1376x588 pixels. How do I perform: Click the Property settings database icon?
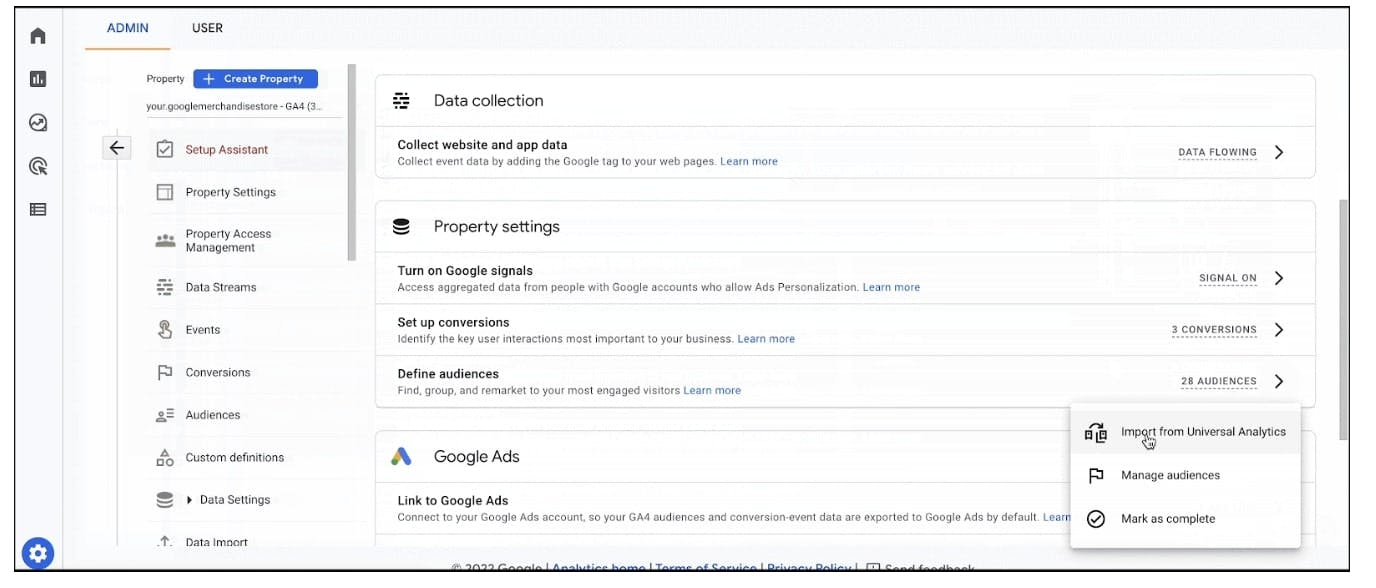coord(401,227)
